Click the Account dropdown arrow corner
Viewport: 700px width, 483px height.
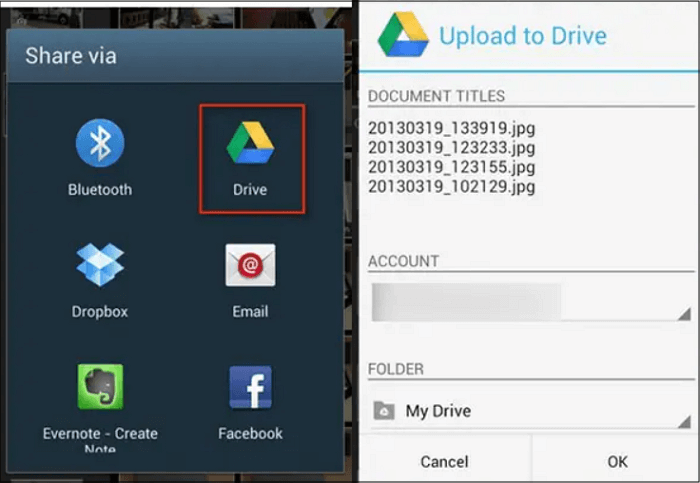(683, 314)
